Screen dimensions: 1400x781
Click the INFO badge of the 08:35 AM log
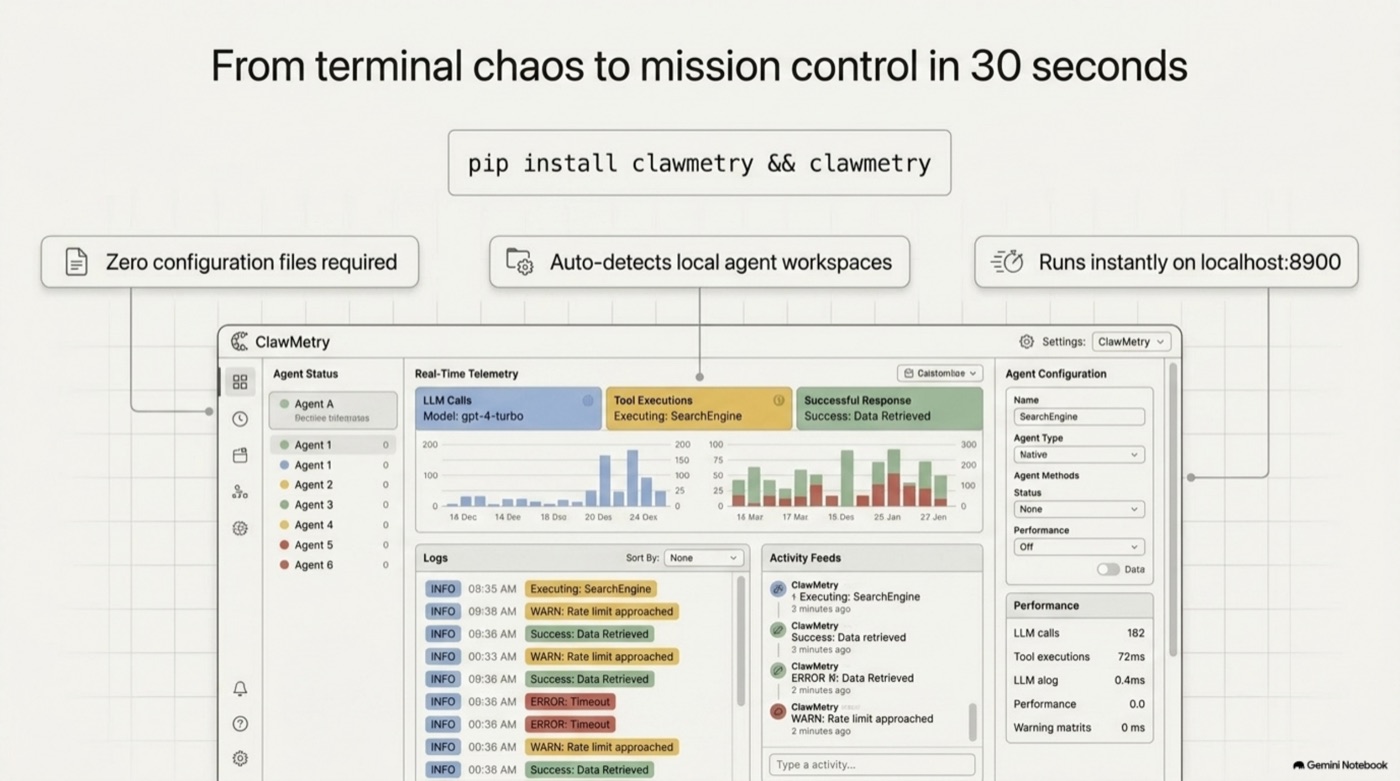click(443, 589)
